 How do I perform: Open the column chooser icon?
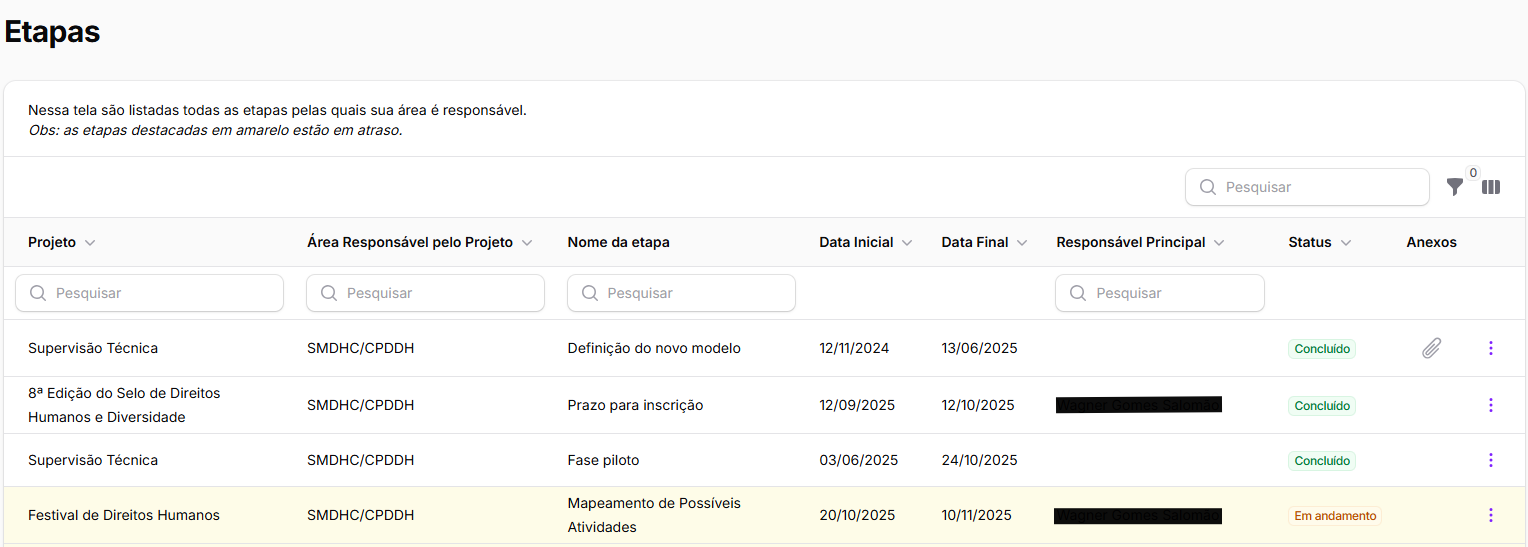tap(1491, 187)
